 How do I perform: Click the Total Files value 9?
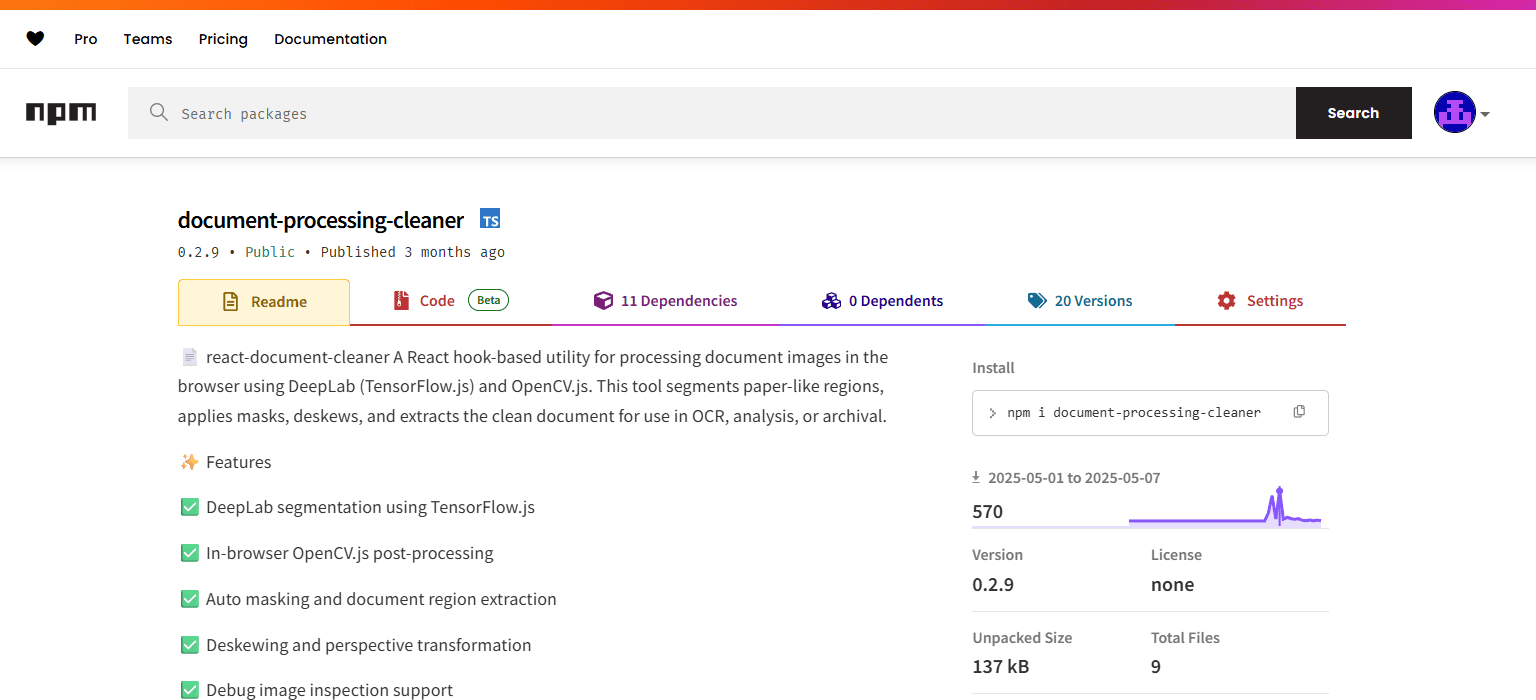(1156, 667)
